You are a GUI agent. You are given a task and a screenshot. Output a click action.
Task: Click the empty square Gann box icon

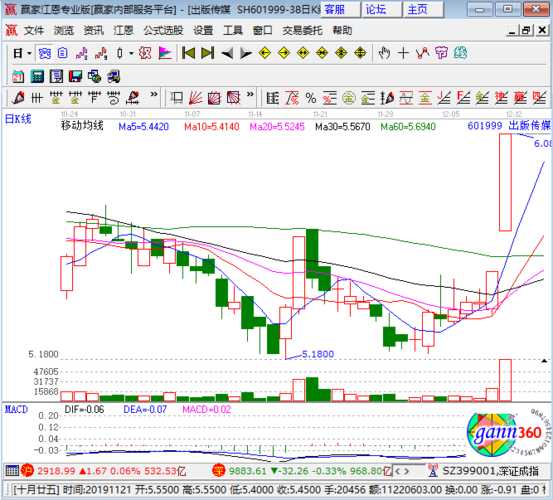click(x=176, y=98)
